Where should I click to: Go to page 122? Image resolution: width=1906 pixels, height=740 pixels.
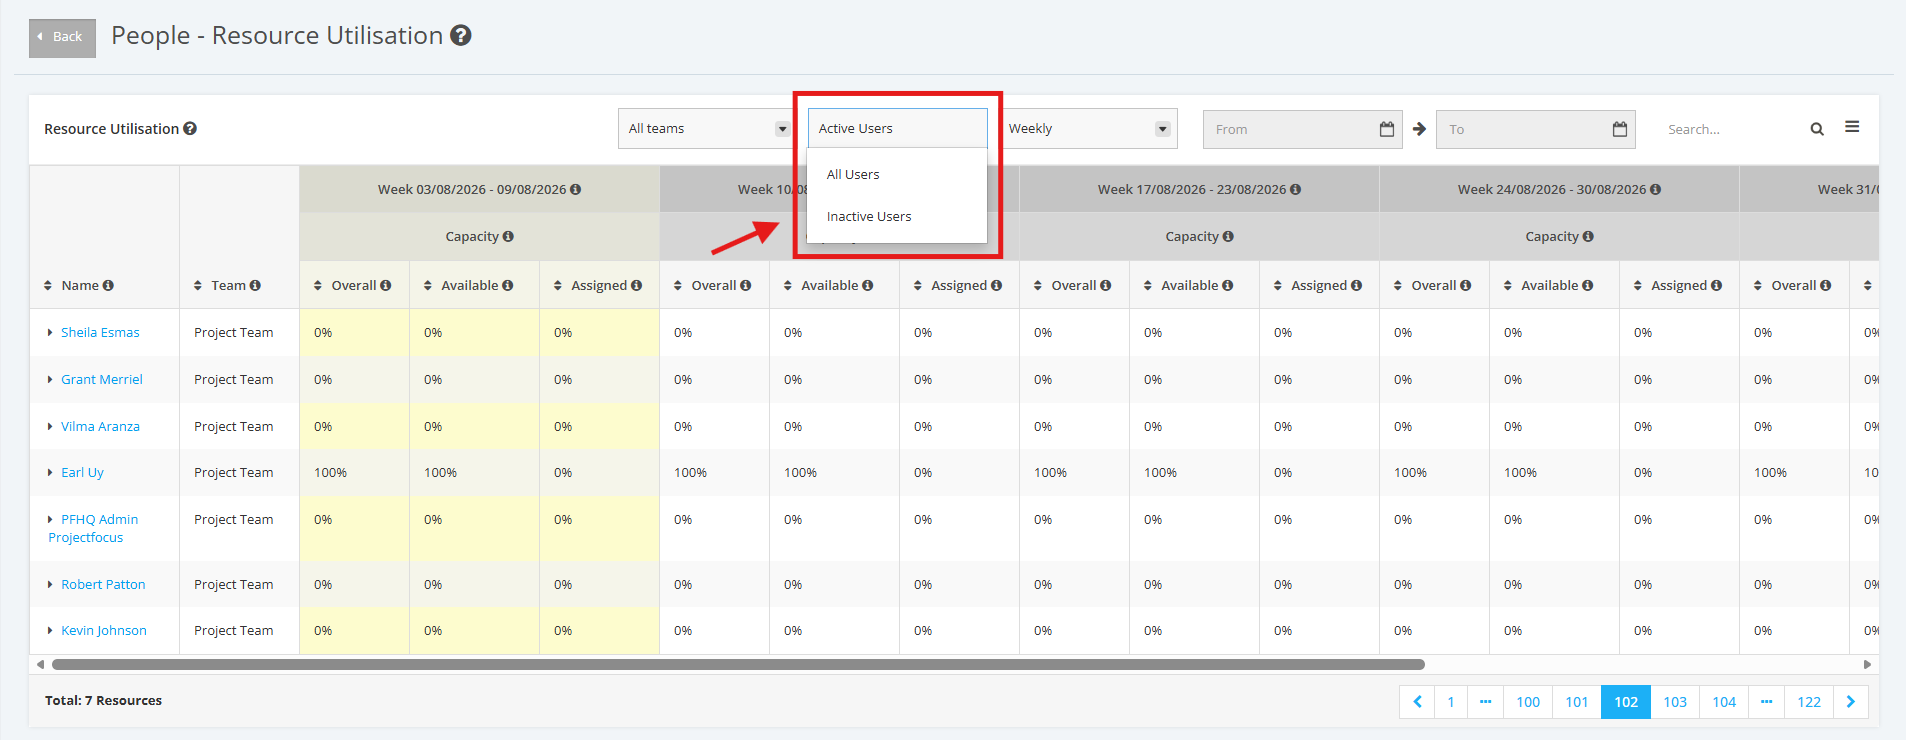(x=1809, y=702)
